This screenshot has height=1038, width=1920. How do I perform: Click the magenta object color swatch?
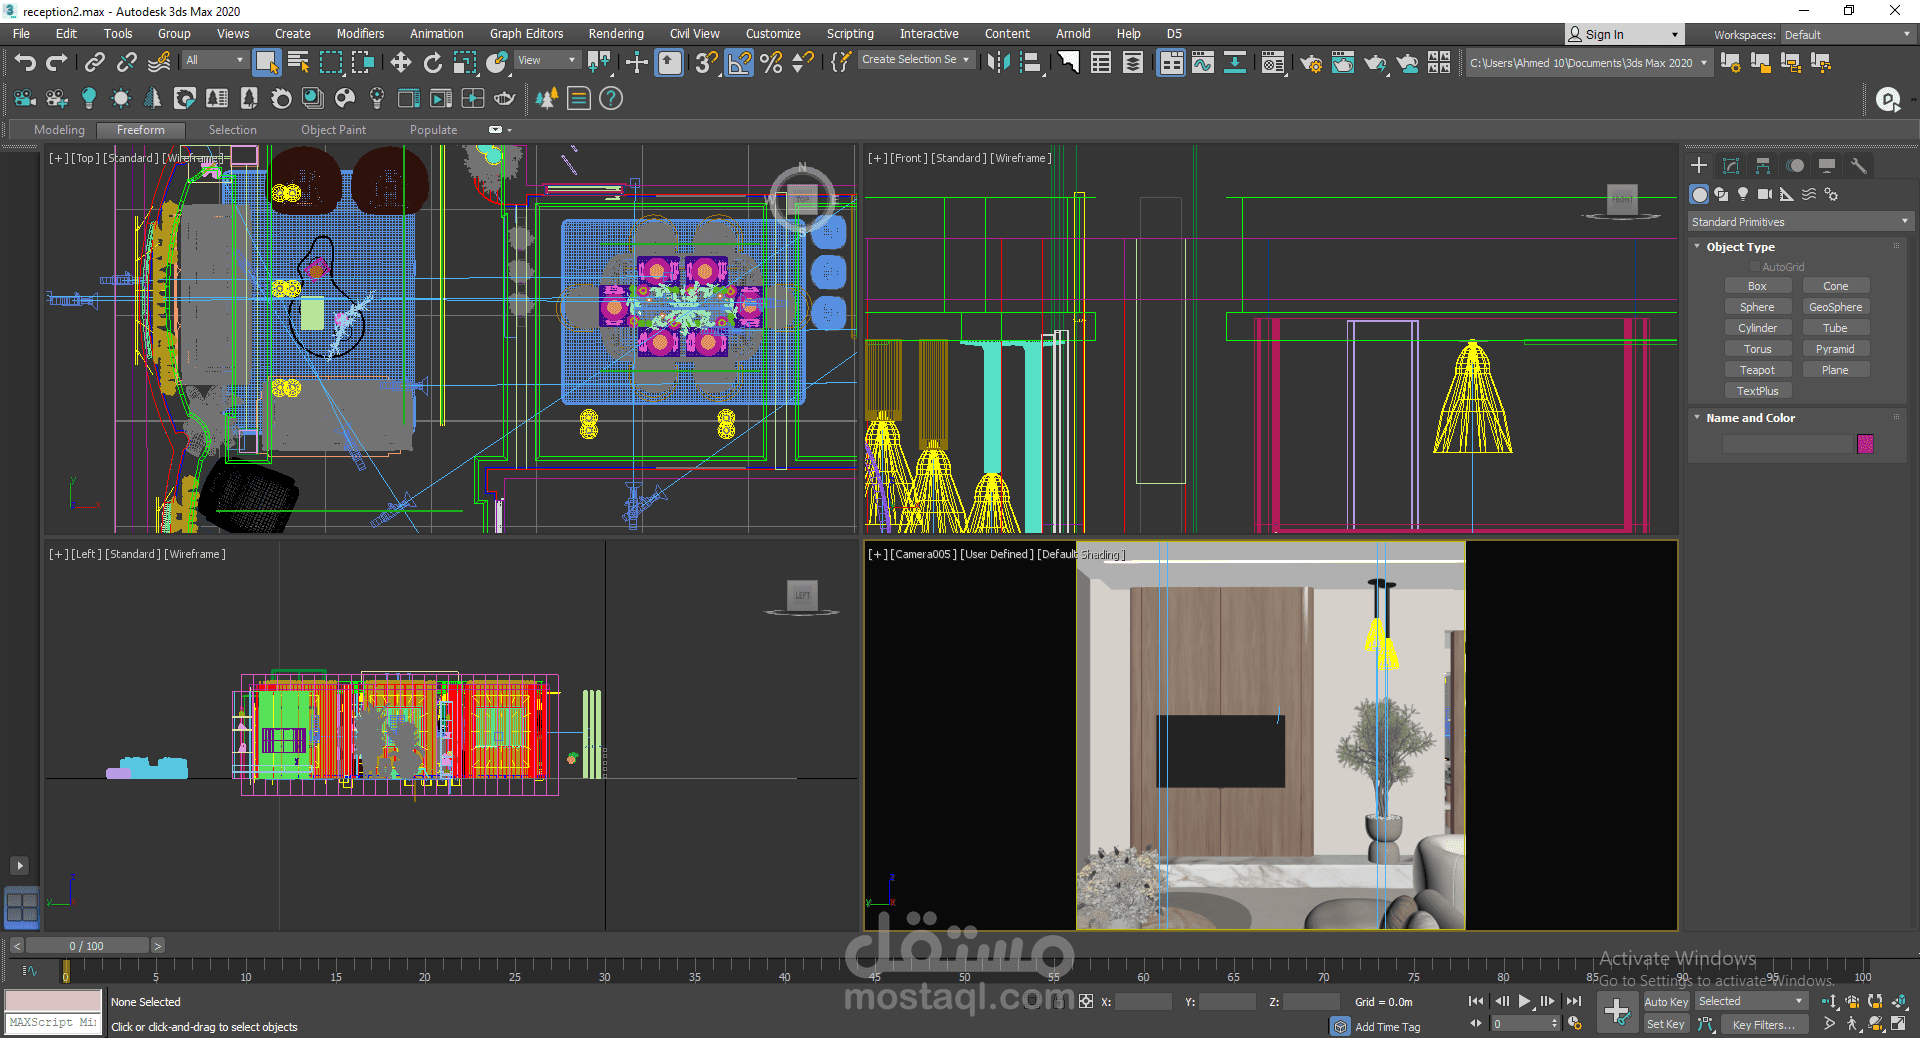pyautogui.click(x=1865, y=444)
